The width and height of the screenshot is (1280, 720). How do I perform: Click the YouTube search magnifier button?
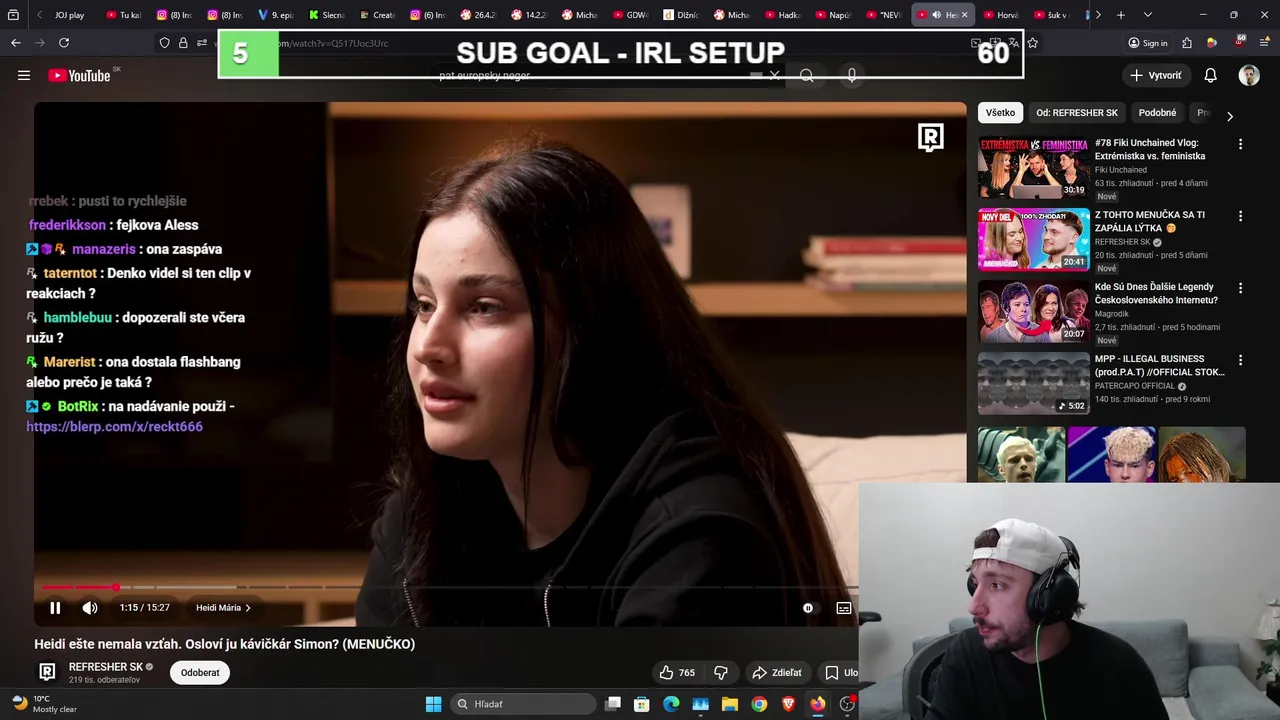pyautogui.click(x=807, y=76)
